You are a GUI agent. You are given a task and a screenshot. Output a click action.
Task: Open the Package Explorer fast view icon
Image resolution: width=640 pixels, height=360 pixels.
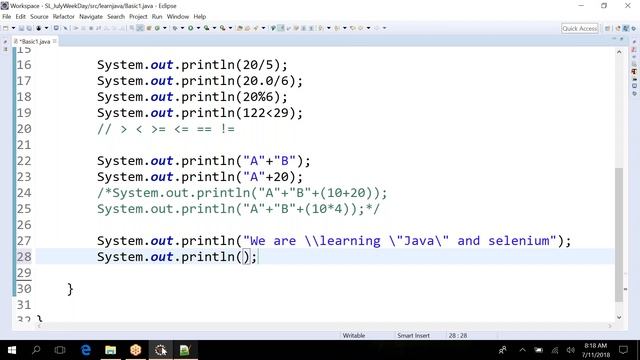[5, 49]
